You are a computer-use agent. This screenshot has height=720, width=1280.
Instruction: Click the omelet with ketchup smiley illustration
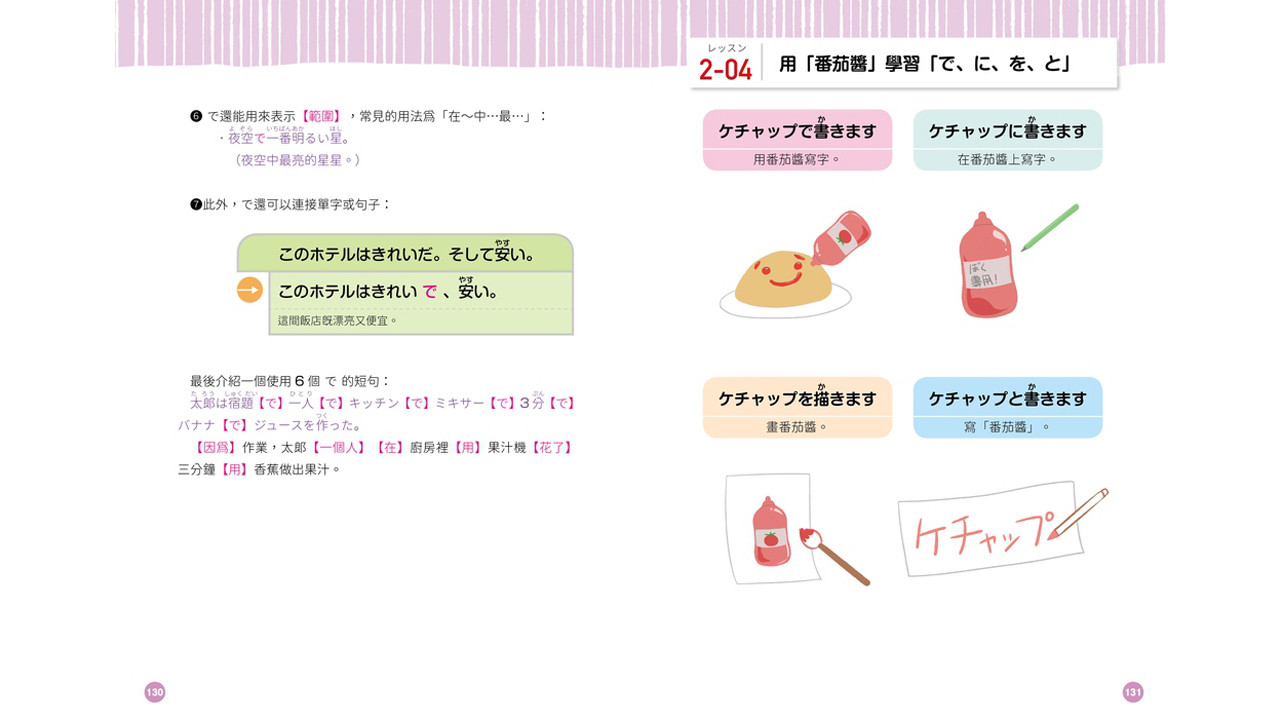pyautogui.click(x=779, y=280)
